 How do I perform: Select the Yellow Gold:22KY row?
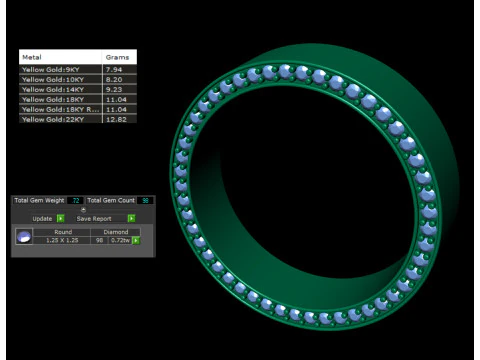click(78, 119)
